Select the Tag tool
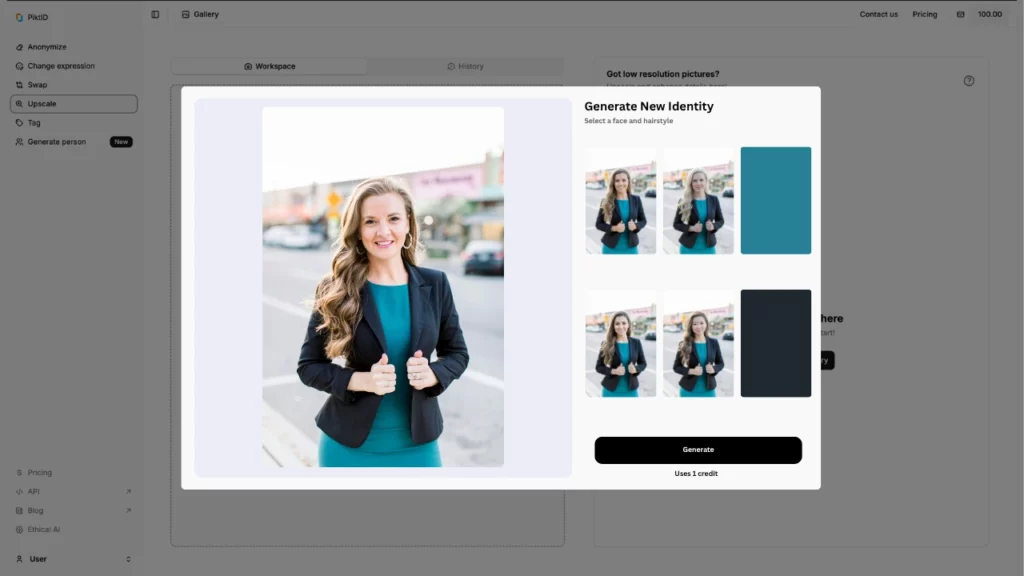Image resolution: width=1024 pixels, height=576 pixels. (36, 122)
